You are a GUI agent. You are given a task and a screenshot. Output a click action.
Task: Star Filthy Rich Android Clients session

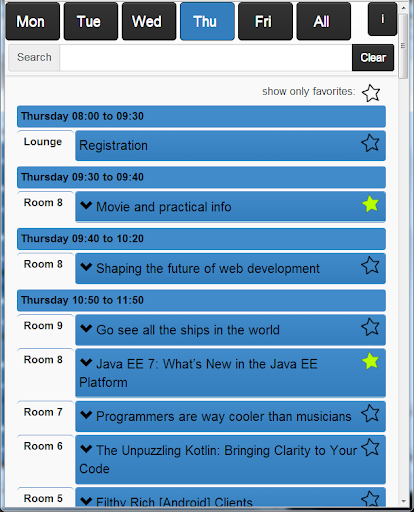370,499
